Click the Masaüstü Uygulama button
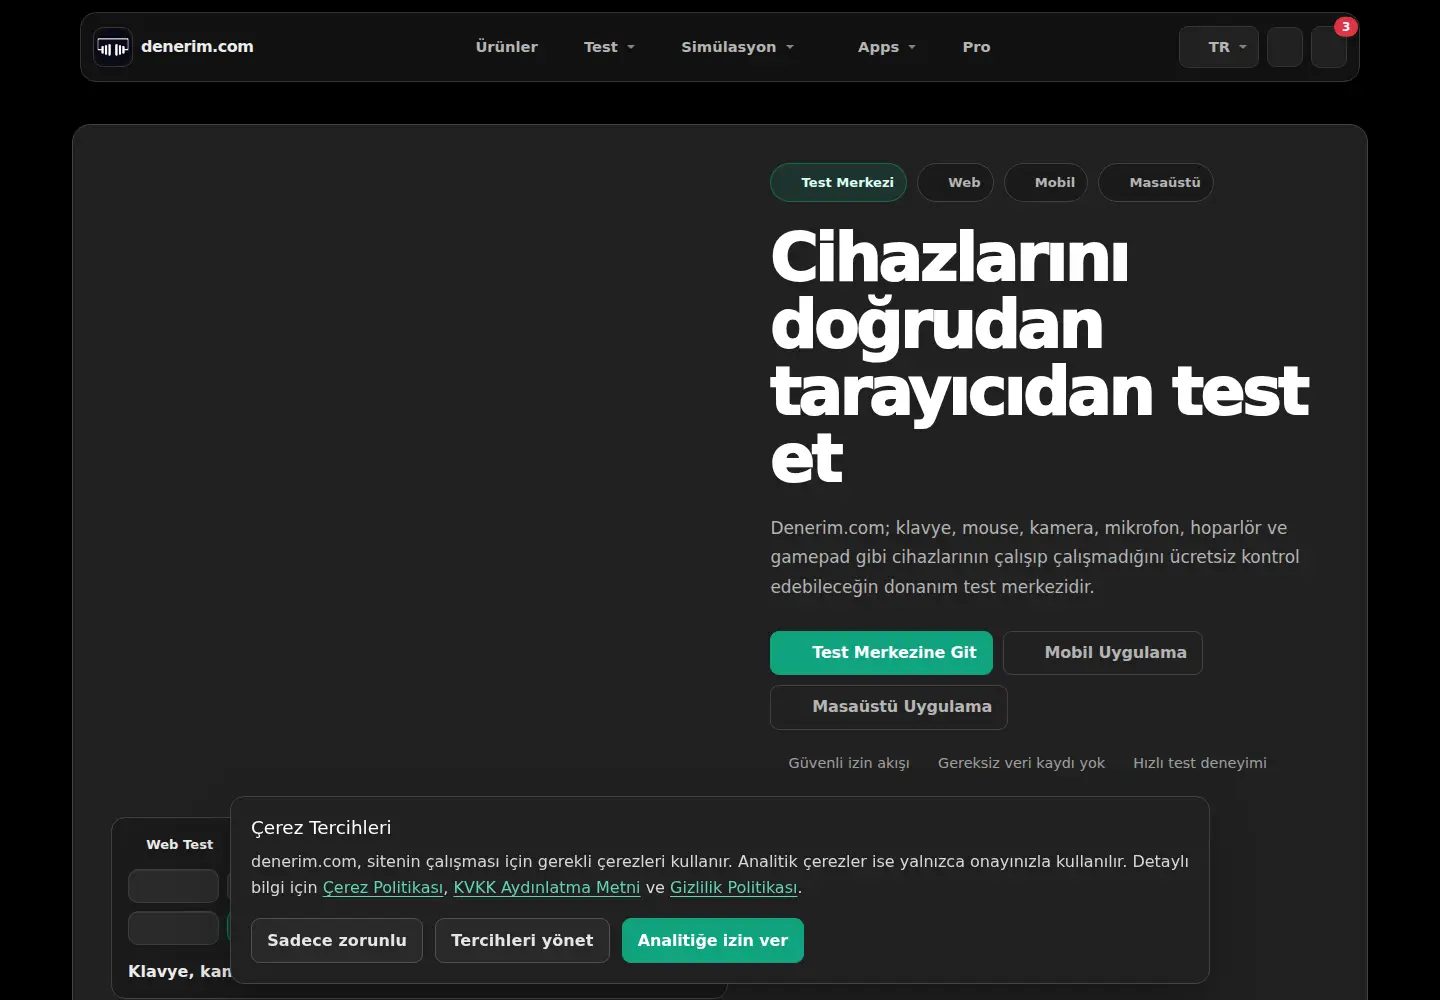The height and width of the screenshot is (1000, 1440). [x=889, y=707]
